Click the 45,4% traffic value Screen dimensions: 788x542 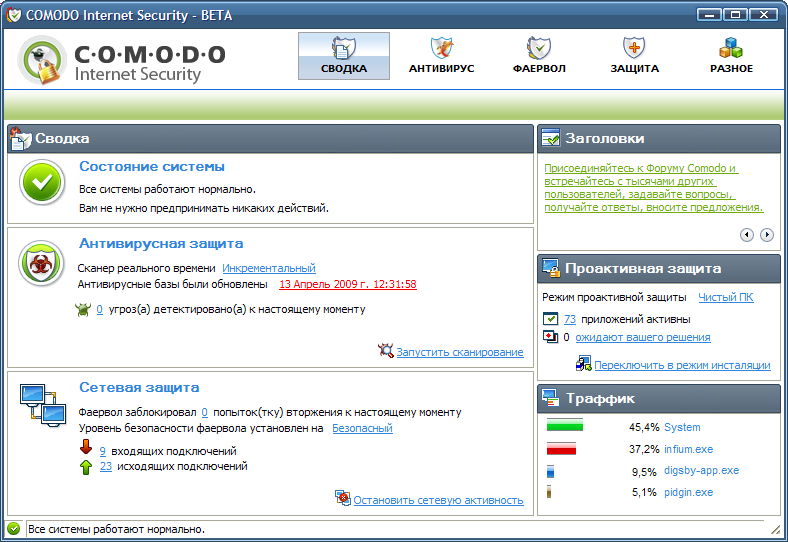644,427
